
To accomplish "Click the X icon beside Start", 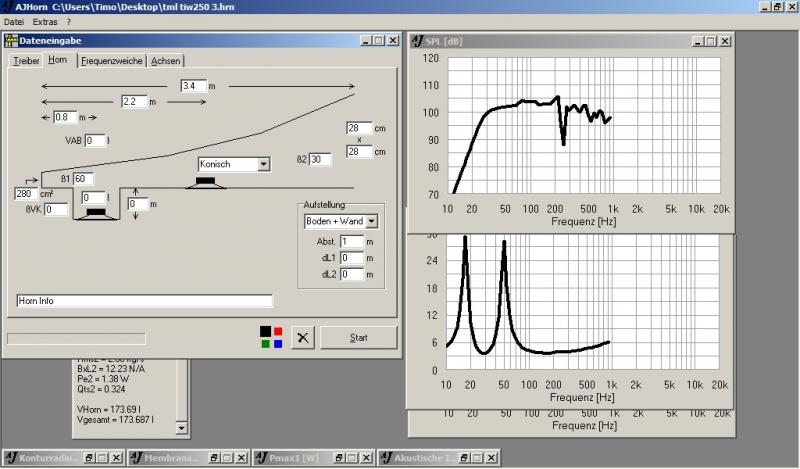I will [x=304, y=337].
